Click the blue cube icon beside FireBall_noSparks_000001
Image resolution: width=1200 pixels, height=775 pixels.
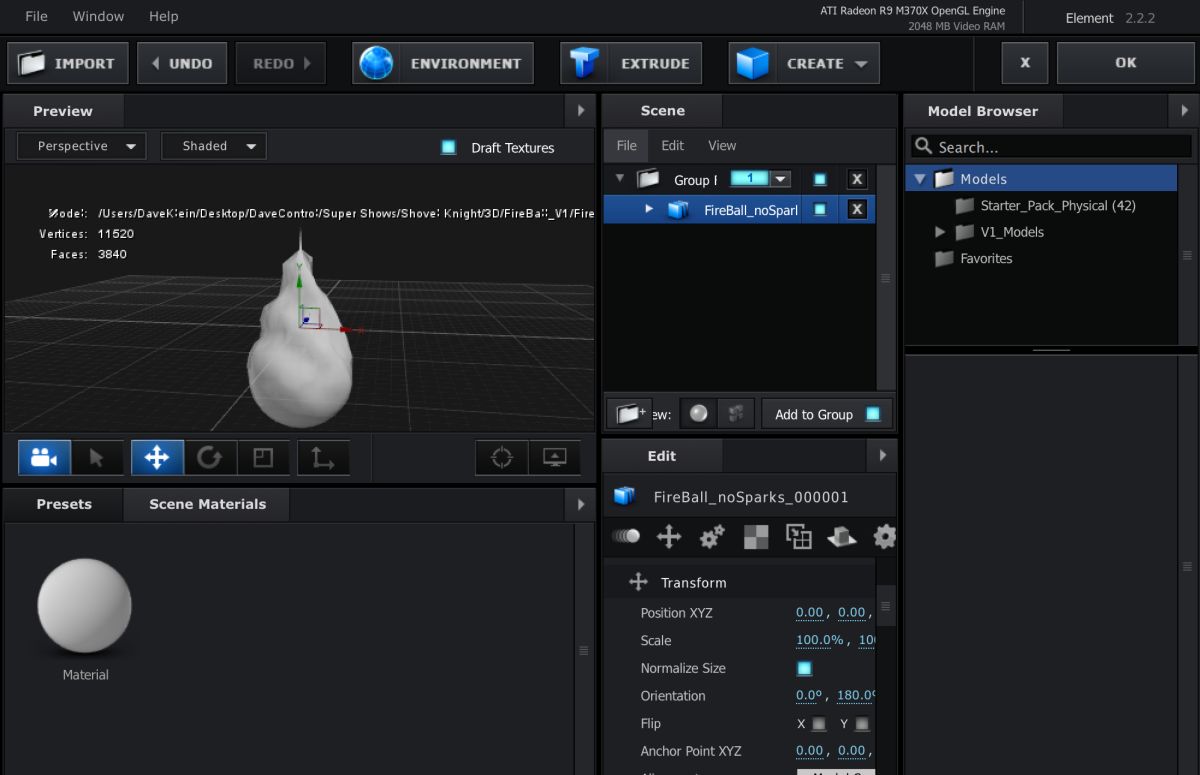625,496
